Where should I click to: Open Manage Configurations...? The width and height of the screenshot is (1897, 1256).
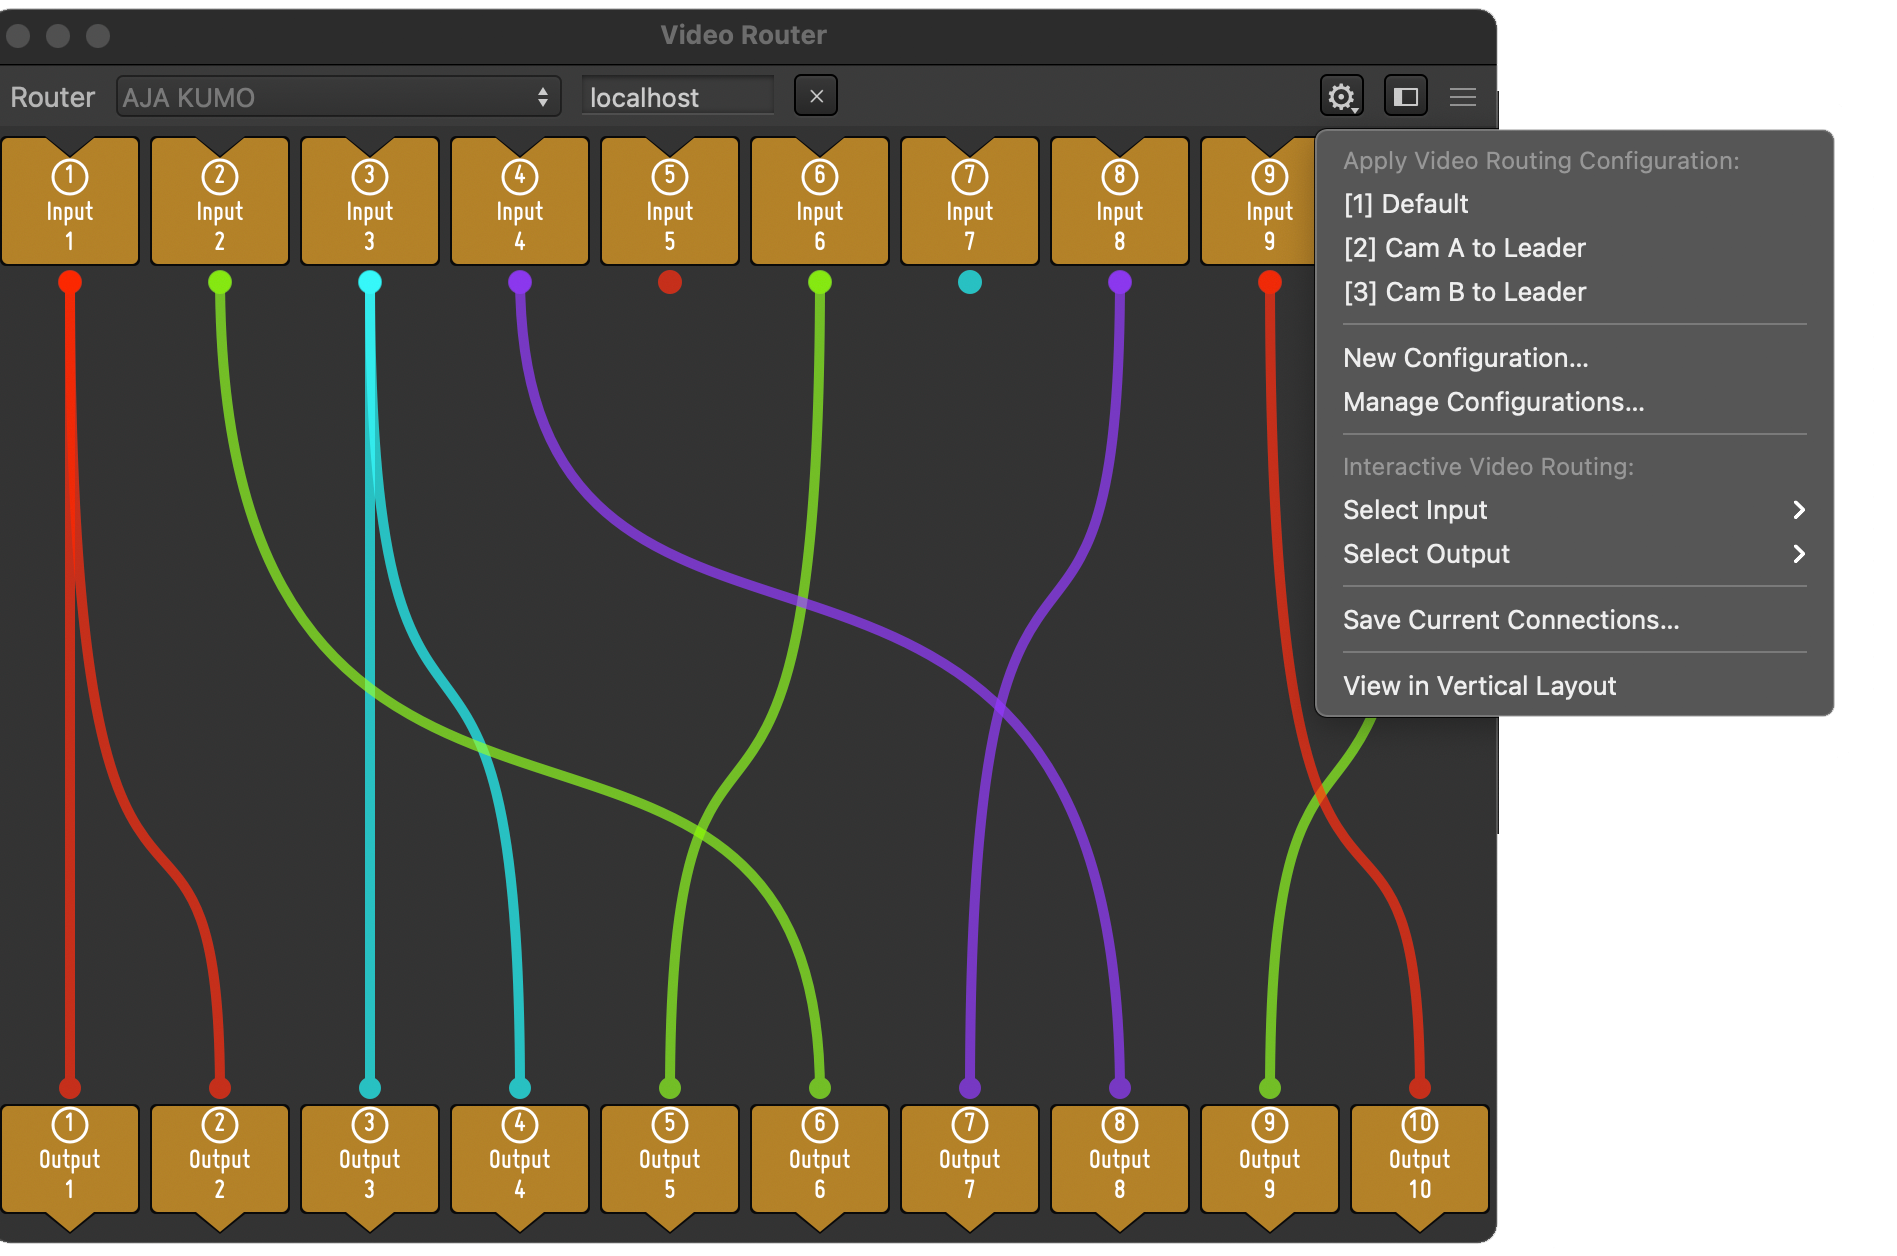pyautogui.click(x=1493, y=402)
